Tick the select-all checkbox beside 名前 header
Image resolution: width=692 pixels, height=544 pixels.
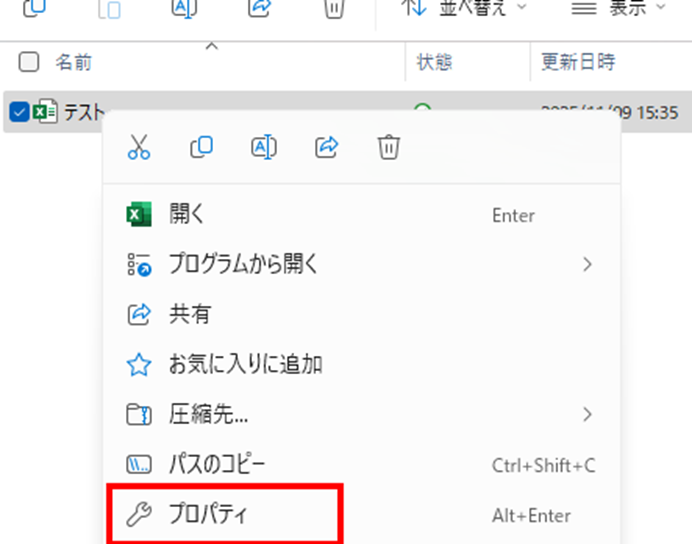pyautogui.click(x=29, y=63)
